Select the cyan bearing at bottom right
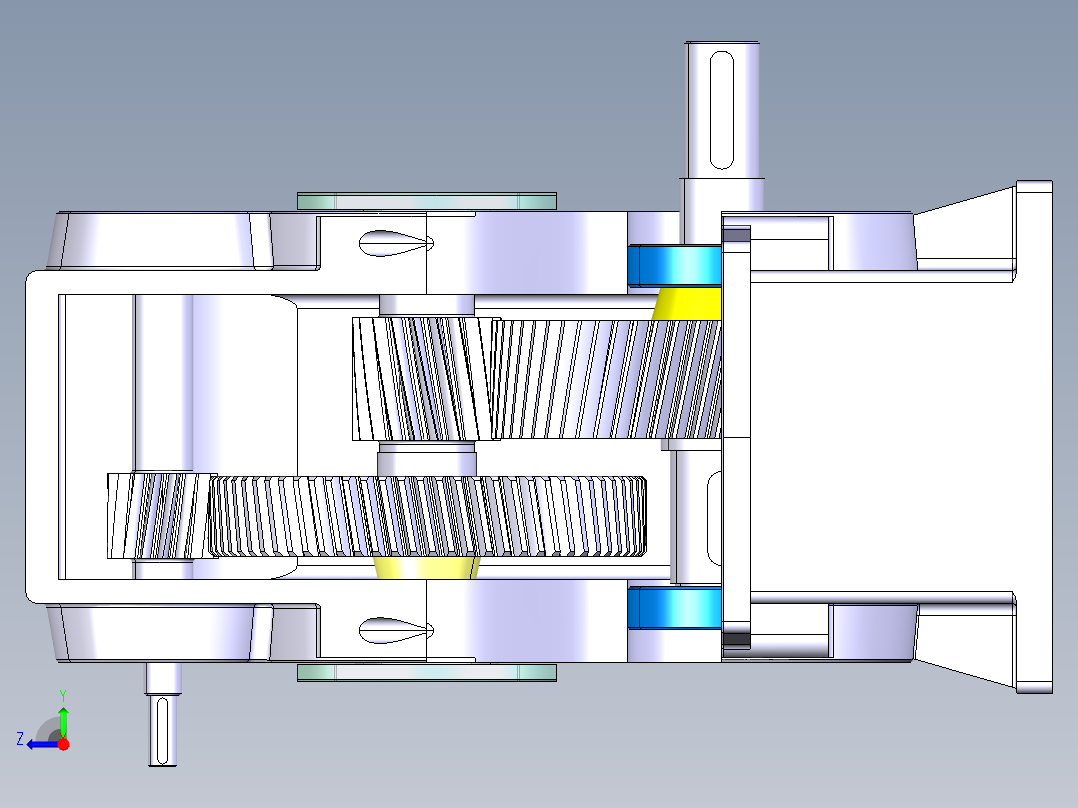 (675, 608)
